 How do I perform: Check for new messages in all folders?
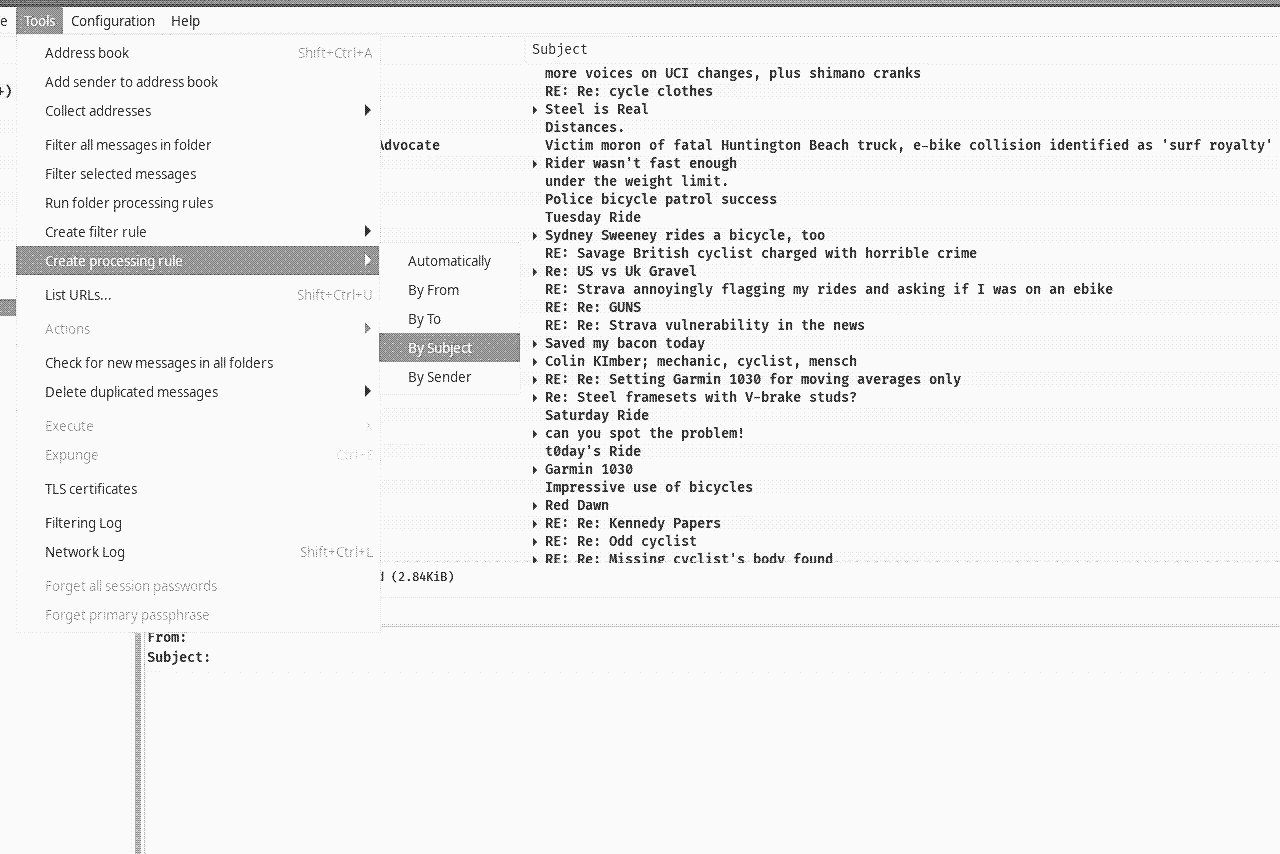(198, 363)
